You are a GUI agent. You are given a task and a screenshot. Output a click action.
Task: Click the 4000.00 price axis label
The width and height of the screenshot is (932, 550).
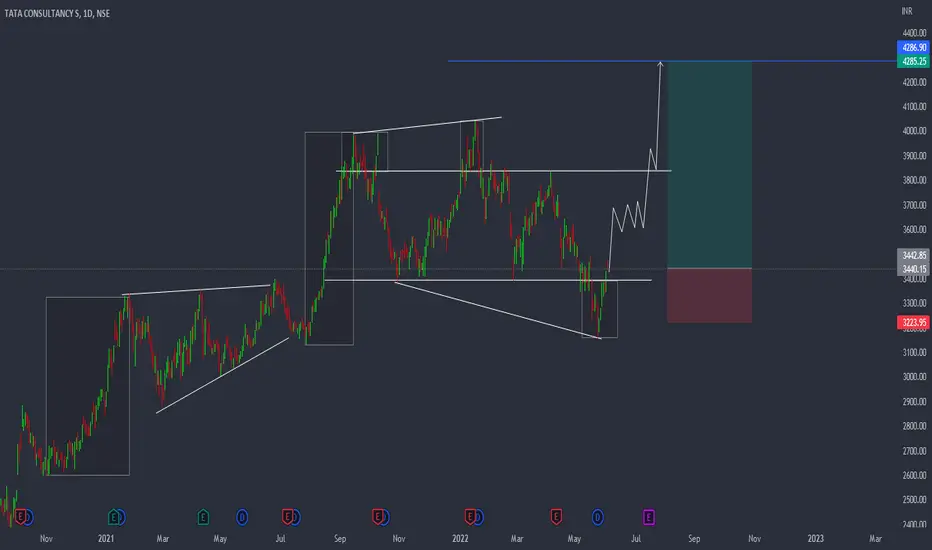(914, 131)
